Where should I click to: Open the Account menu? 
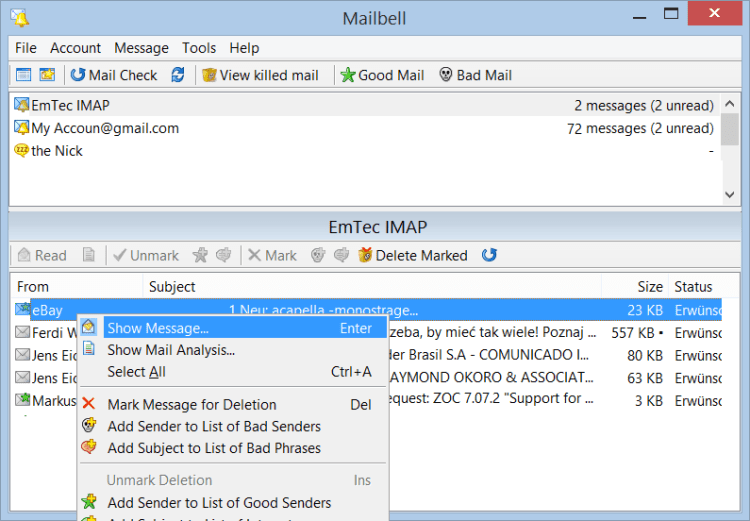(76, 48)
